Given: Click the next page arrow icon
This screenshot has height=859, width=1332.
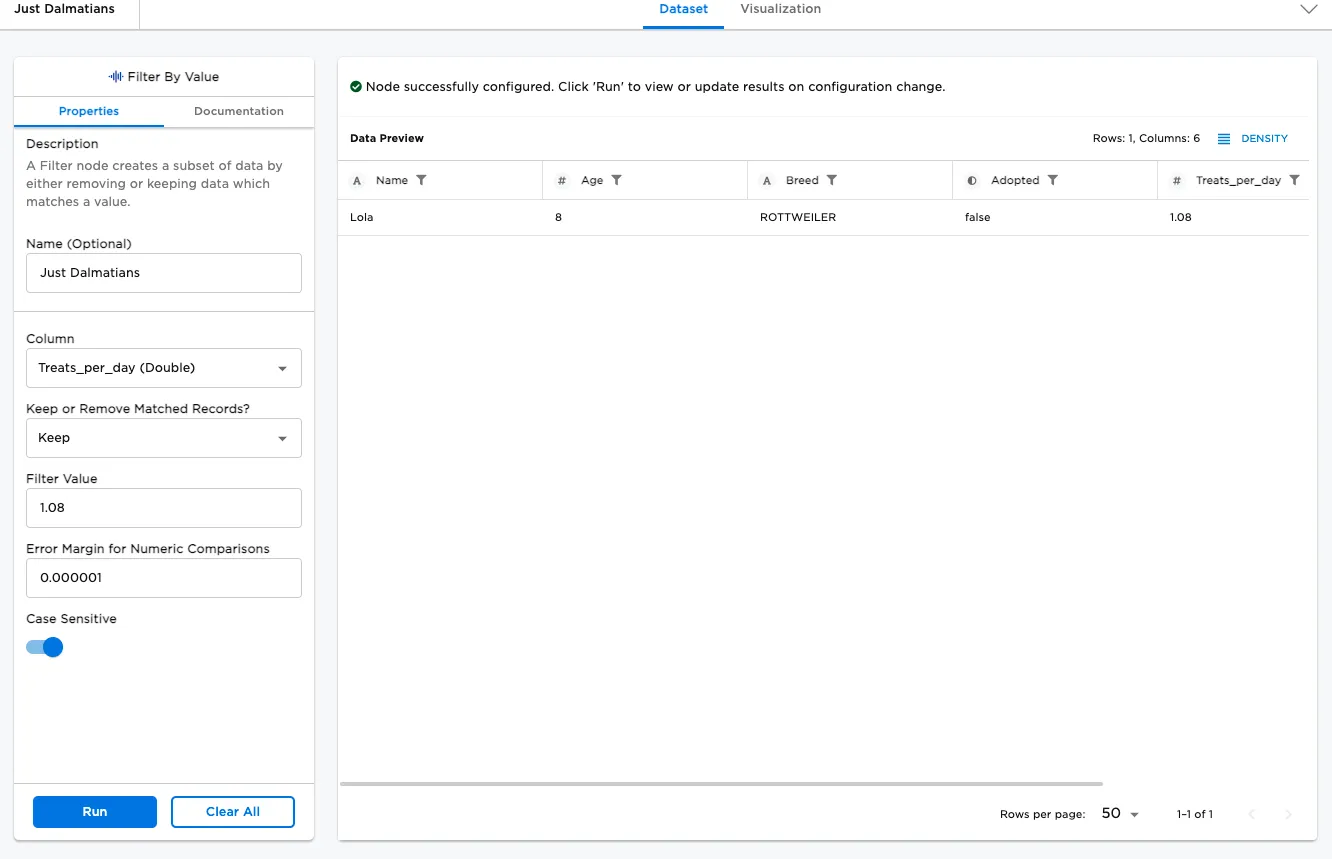Looking at the screenshot, I should tap(1288, 814).
